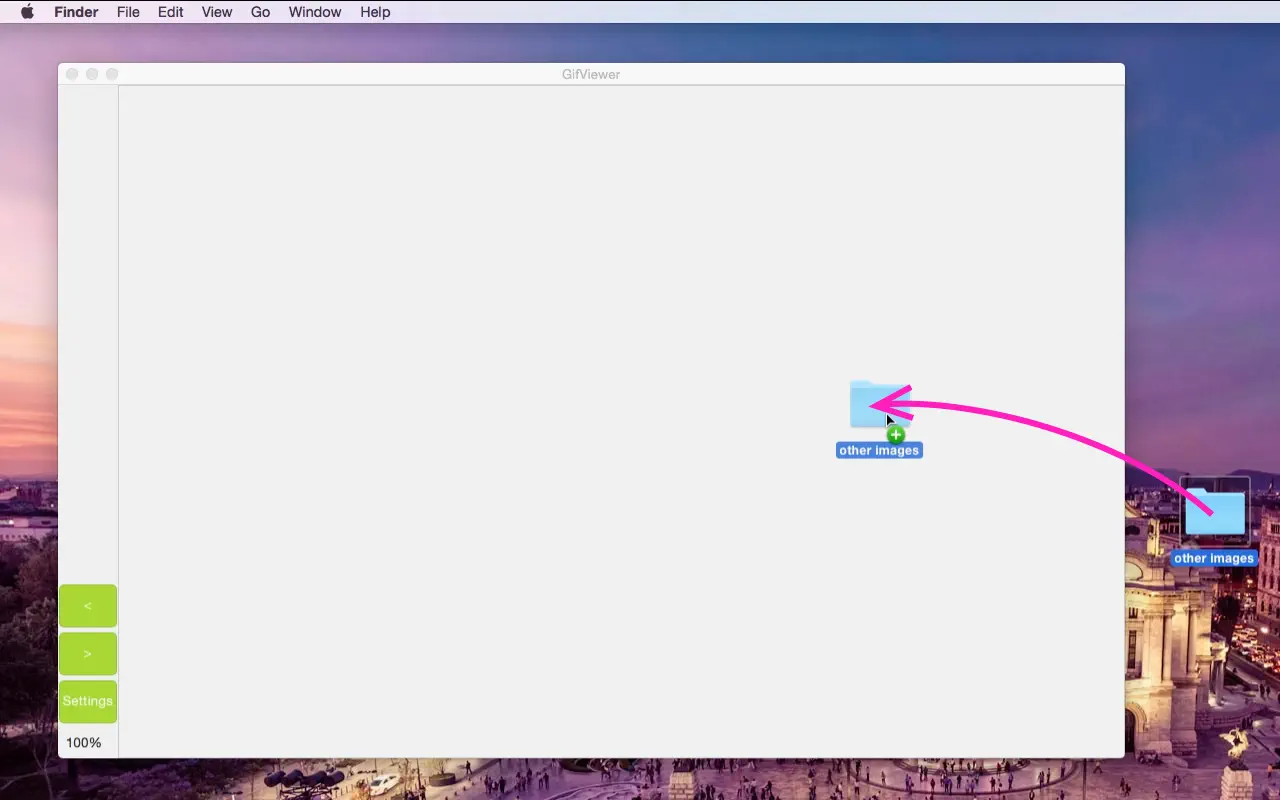Open the Apple menu
The image size is (1280, 800).
click(27, 11)
